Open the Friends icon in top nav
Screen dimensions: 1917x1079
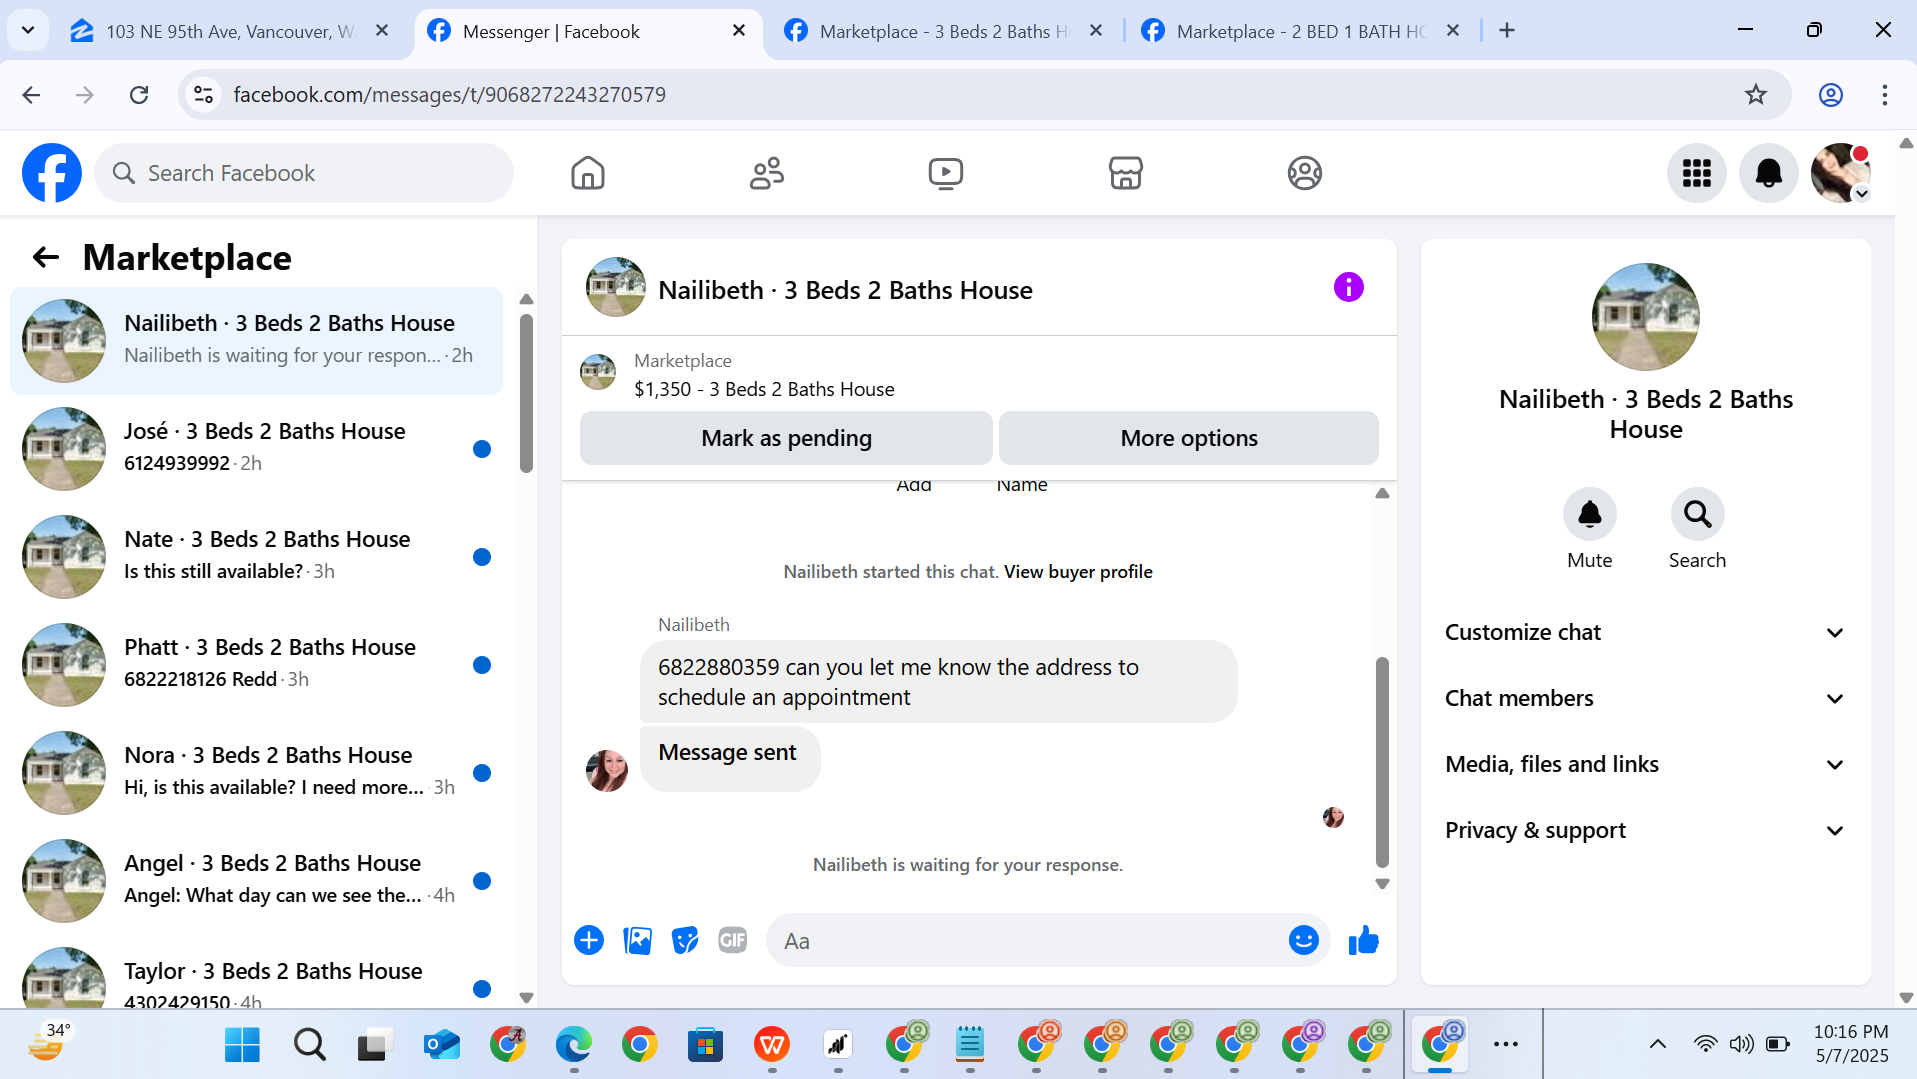[767, 173]
